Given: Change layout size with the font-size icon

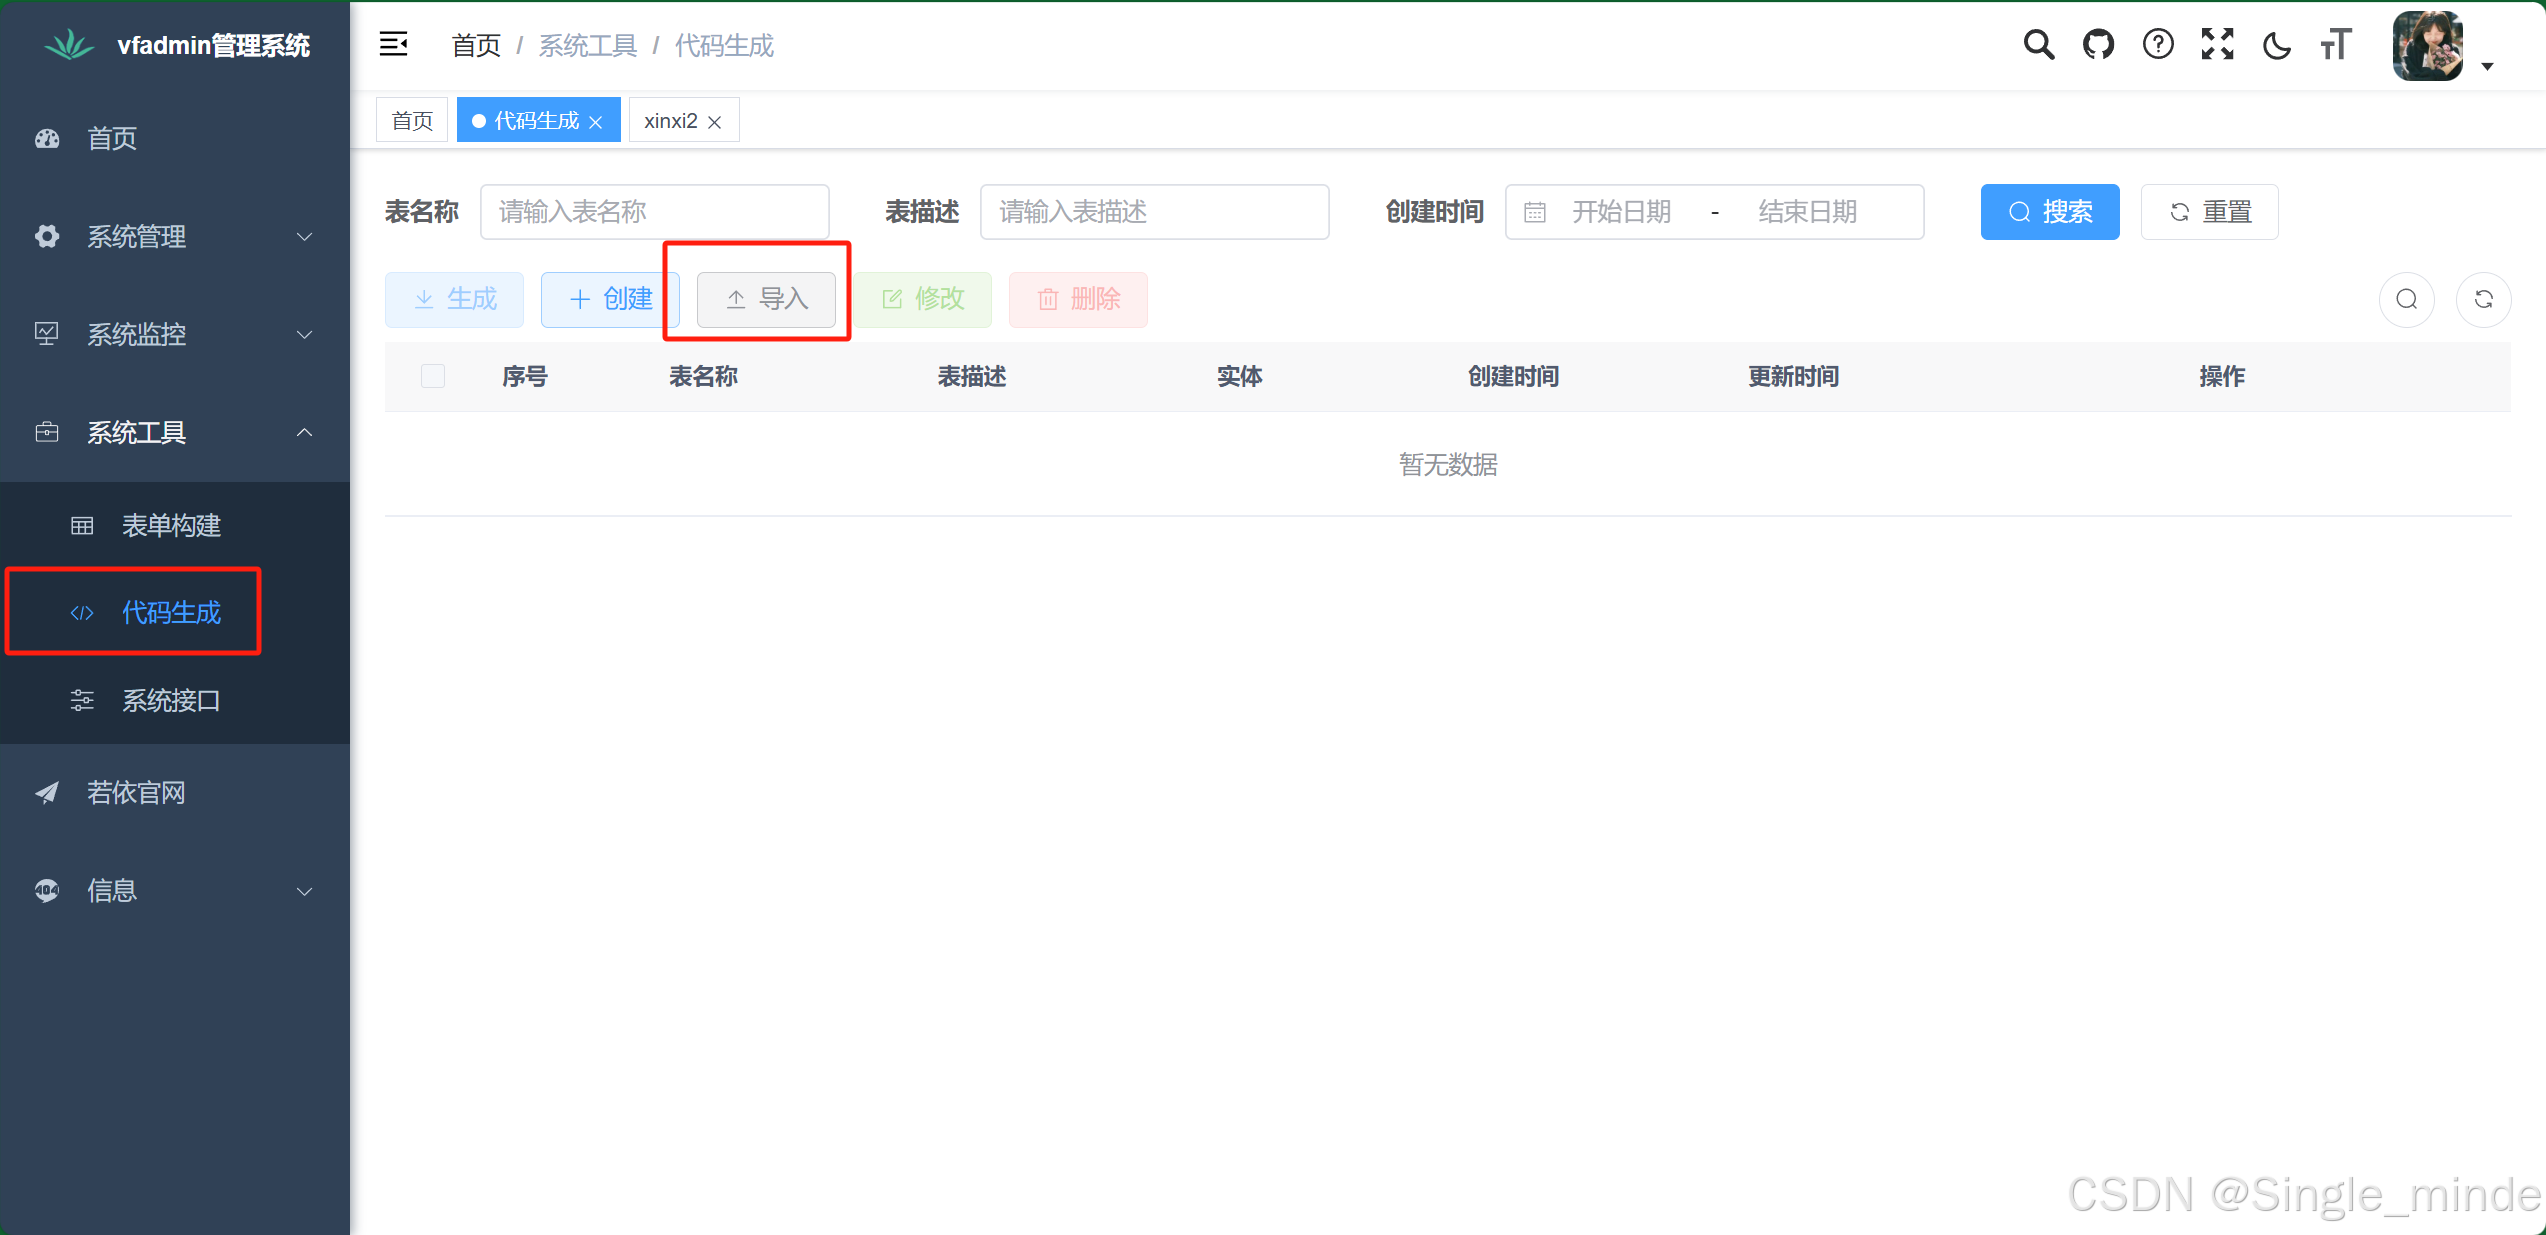Looking at the screenshot, I should [2336, 44].
